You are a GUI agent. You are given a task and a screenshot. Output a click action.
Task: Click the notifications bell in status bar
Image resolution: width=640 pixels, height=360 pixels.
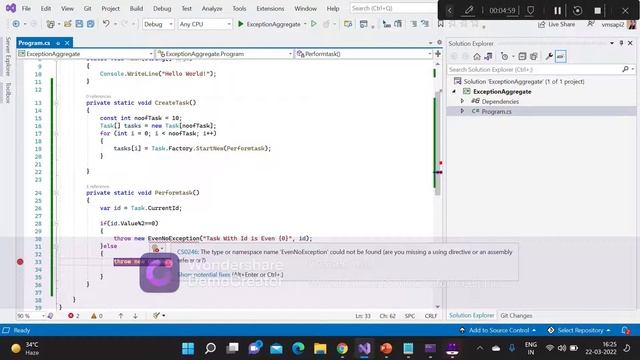pos(625,330)
